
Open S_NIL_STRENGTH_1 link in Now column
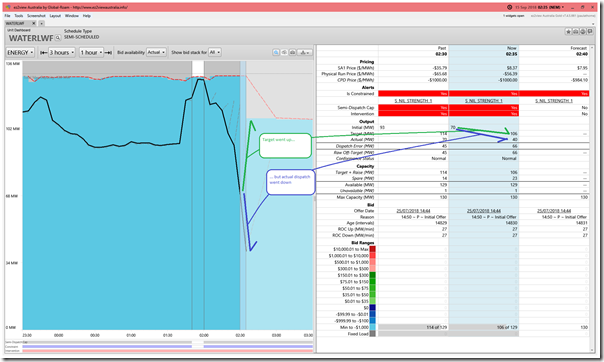pos(483,101)
